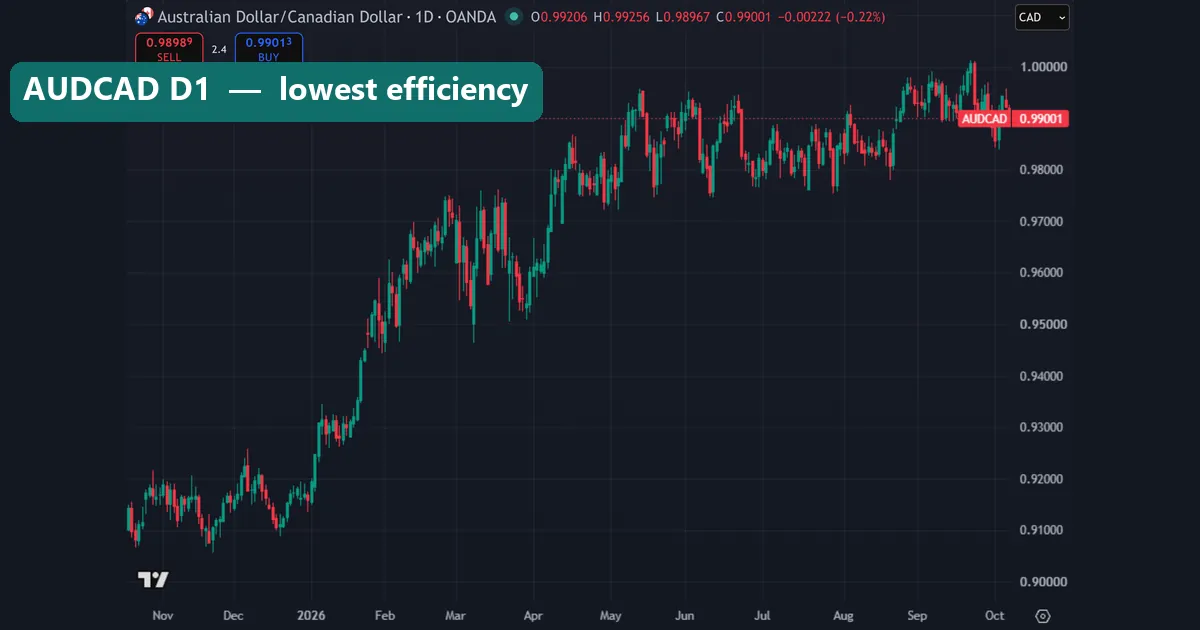Click the 0.91000 price axis label
This screenshot has height=630, width=1200.
1041,531
